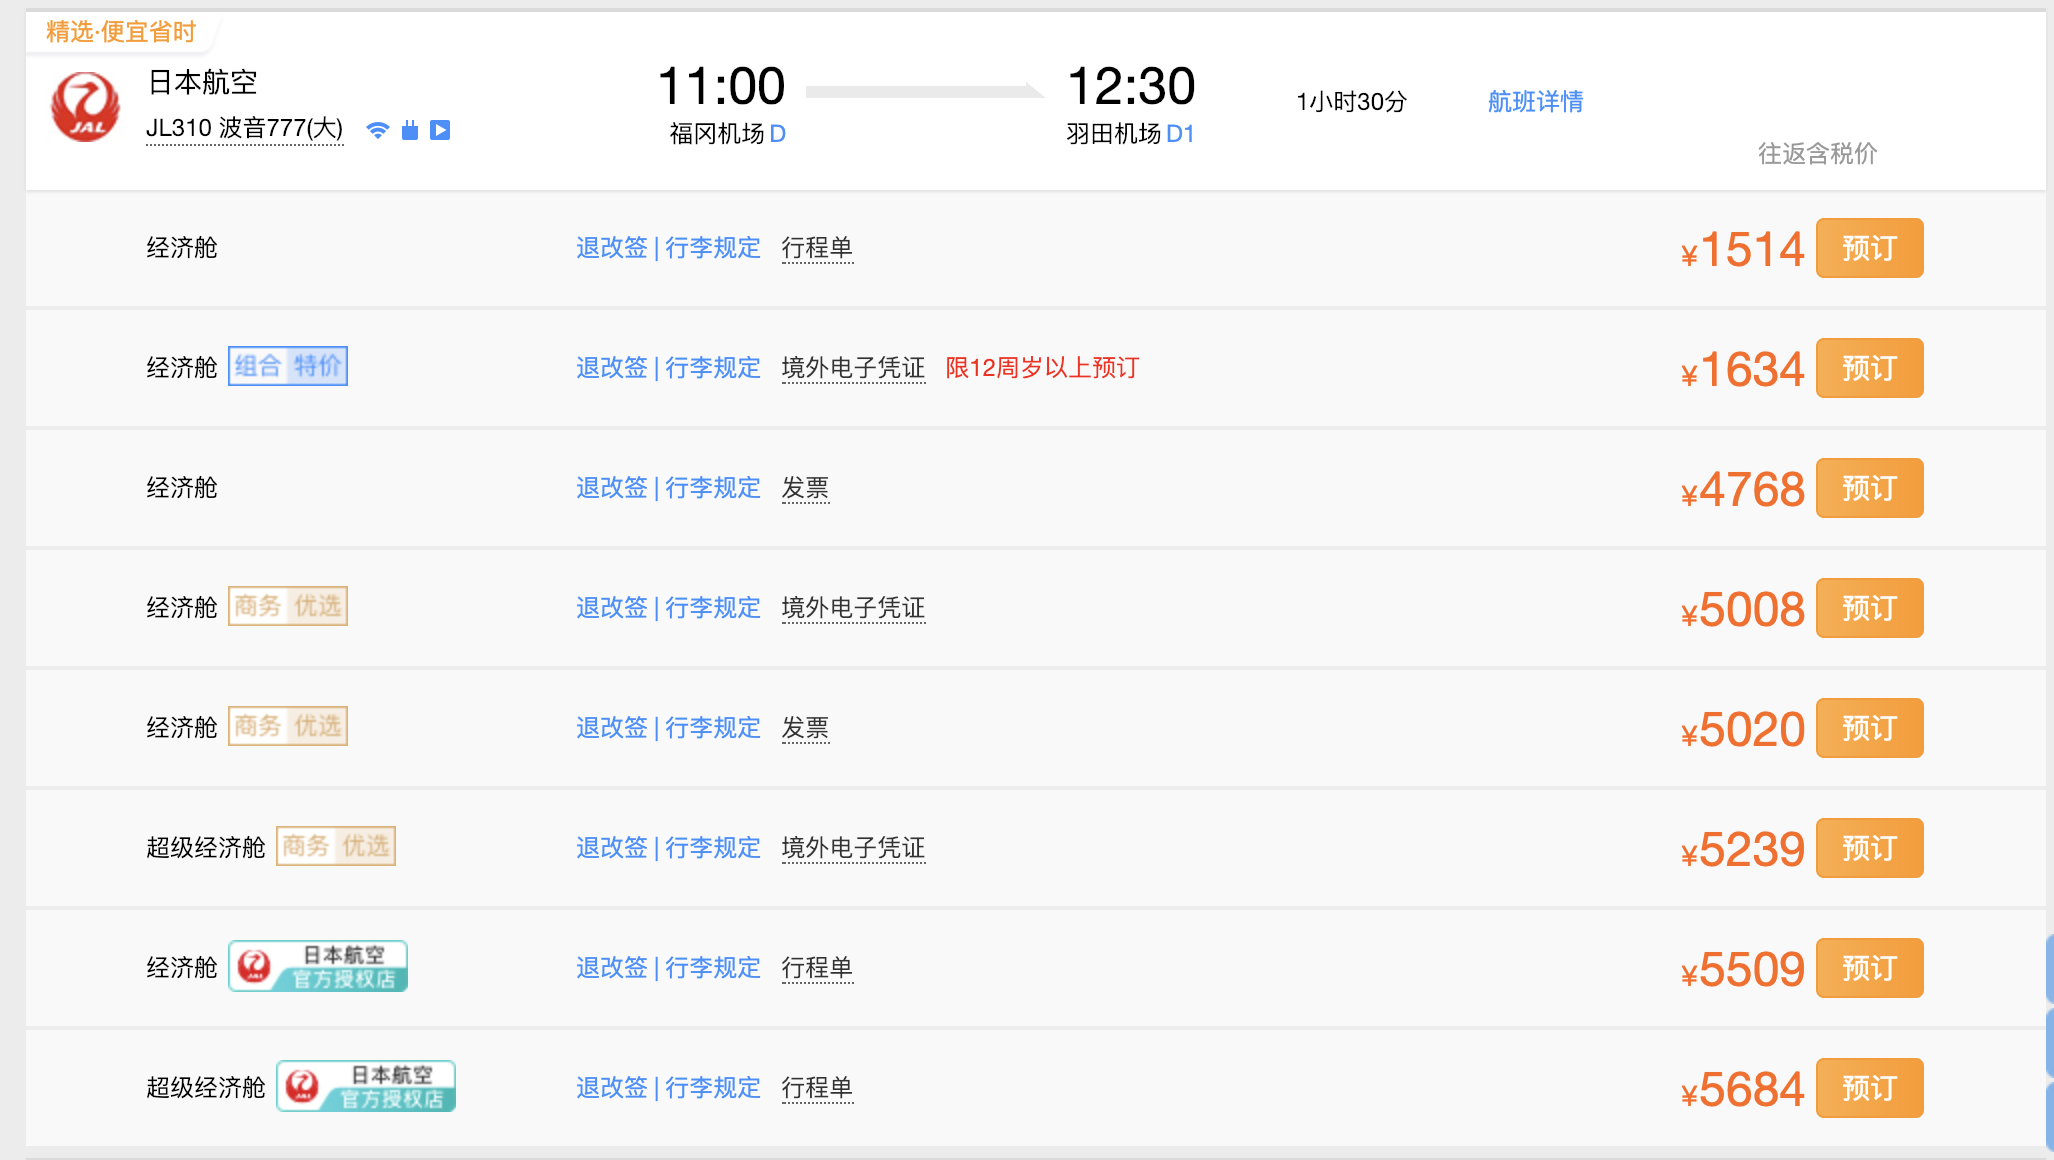Image resolution: width=2054 pixels, height=1160 pixels.
Task: Open 行李规定 for ¥1634 row
Action: coord(713,368)
